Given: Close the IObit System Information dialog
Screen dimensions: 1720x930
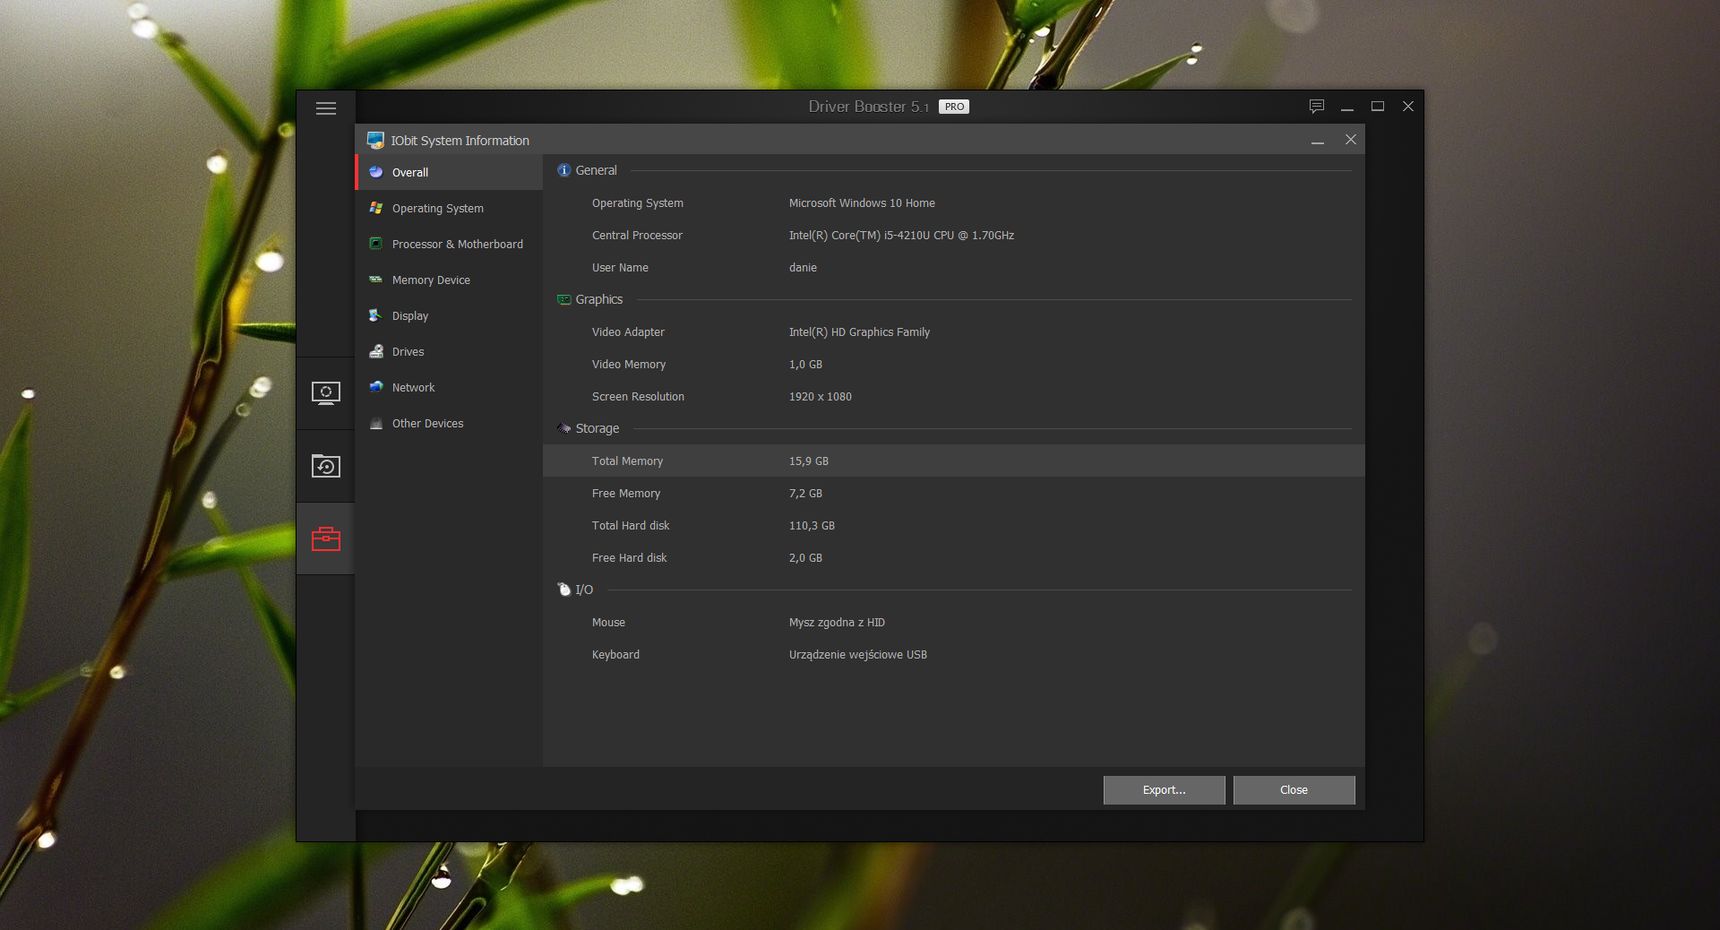Looking at the screenshot, I should click(1351, 140).
